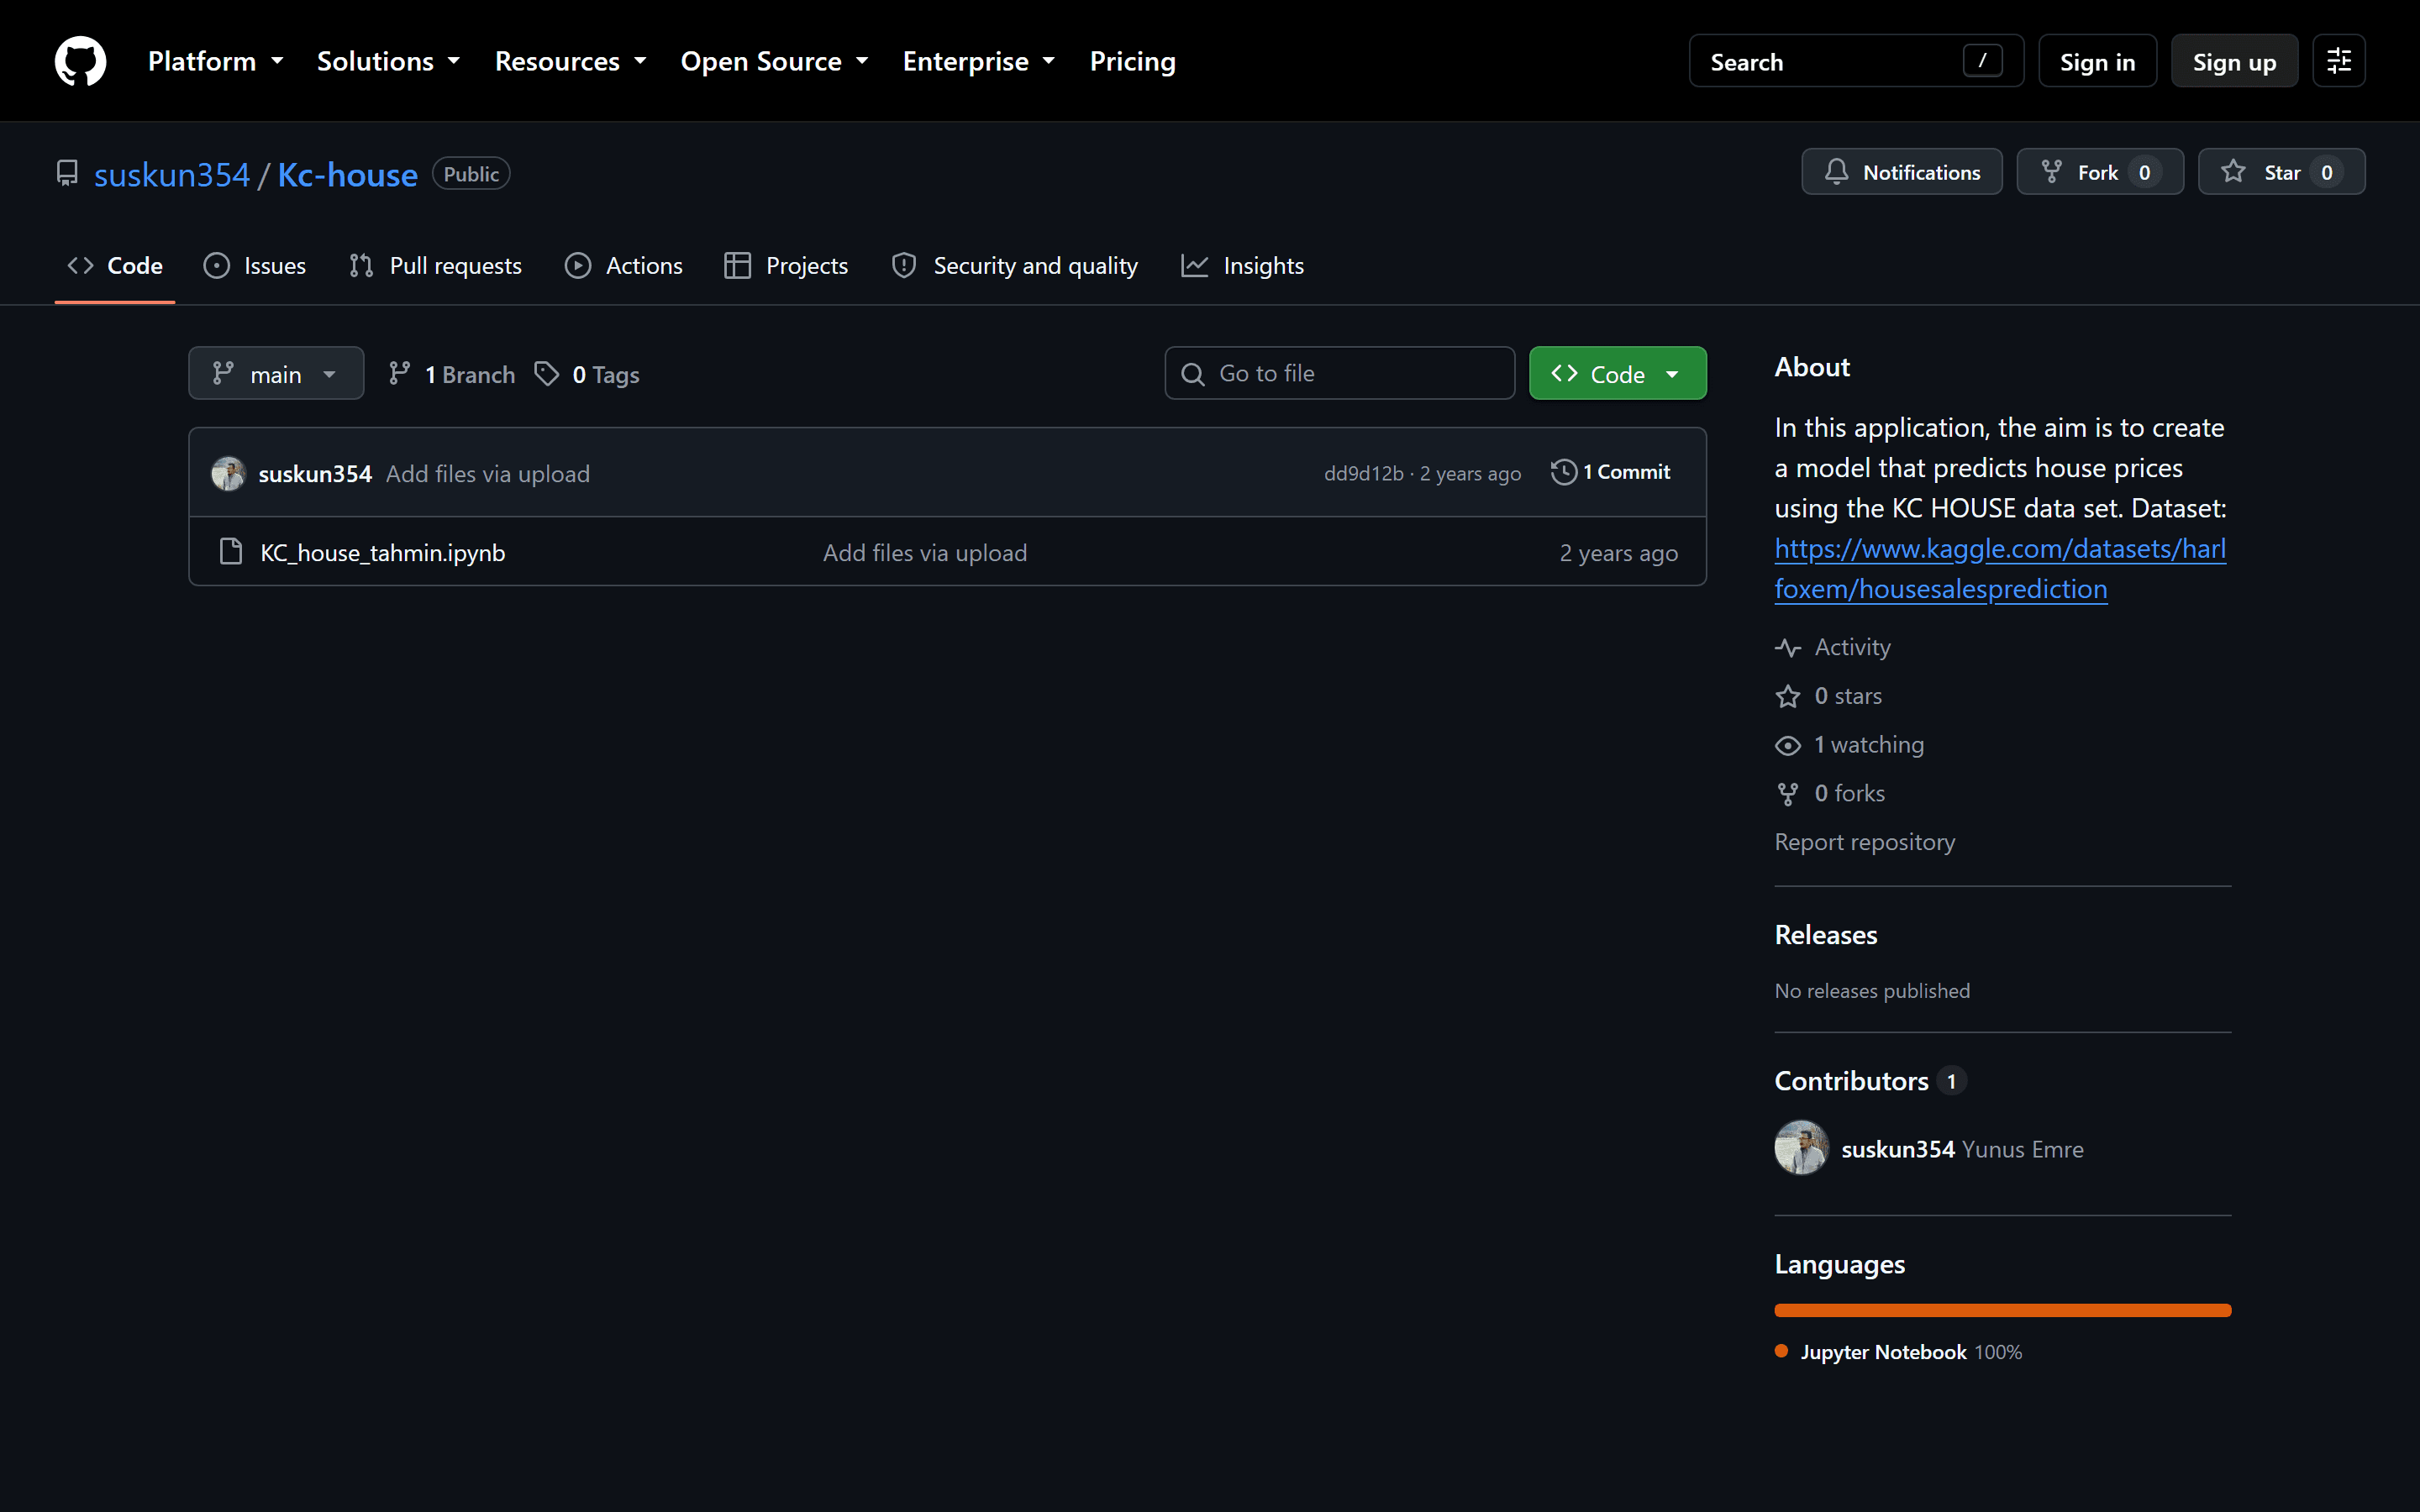View the 1 Branch list
2420x1512 pixels.
(x=452, y=374)
